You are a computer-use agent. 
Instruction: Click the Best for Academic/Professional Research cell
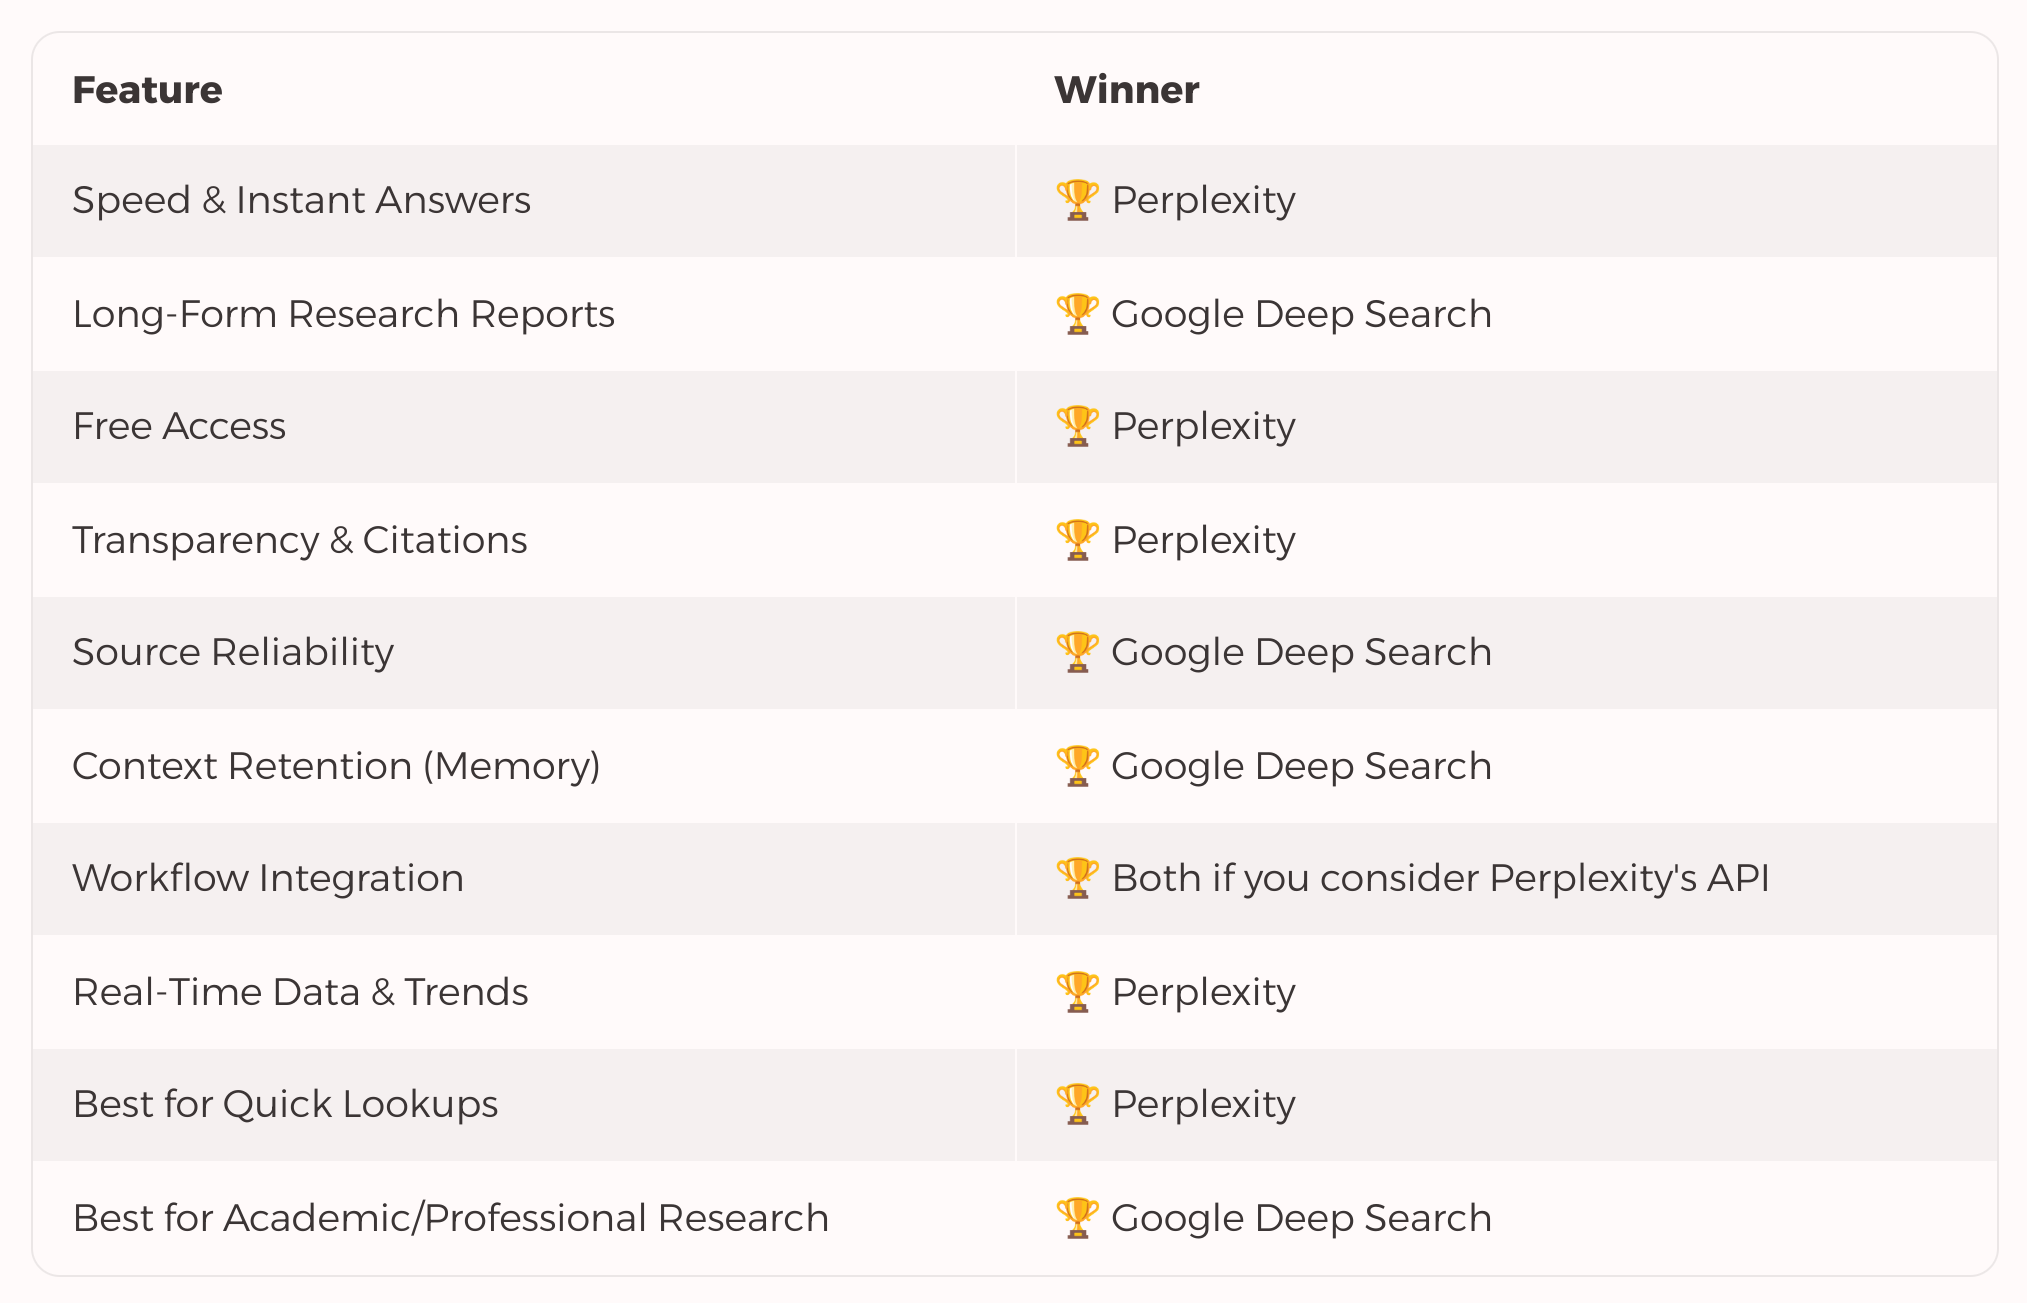coord(524,1218)
